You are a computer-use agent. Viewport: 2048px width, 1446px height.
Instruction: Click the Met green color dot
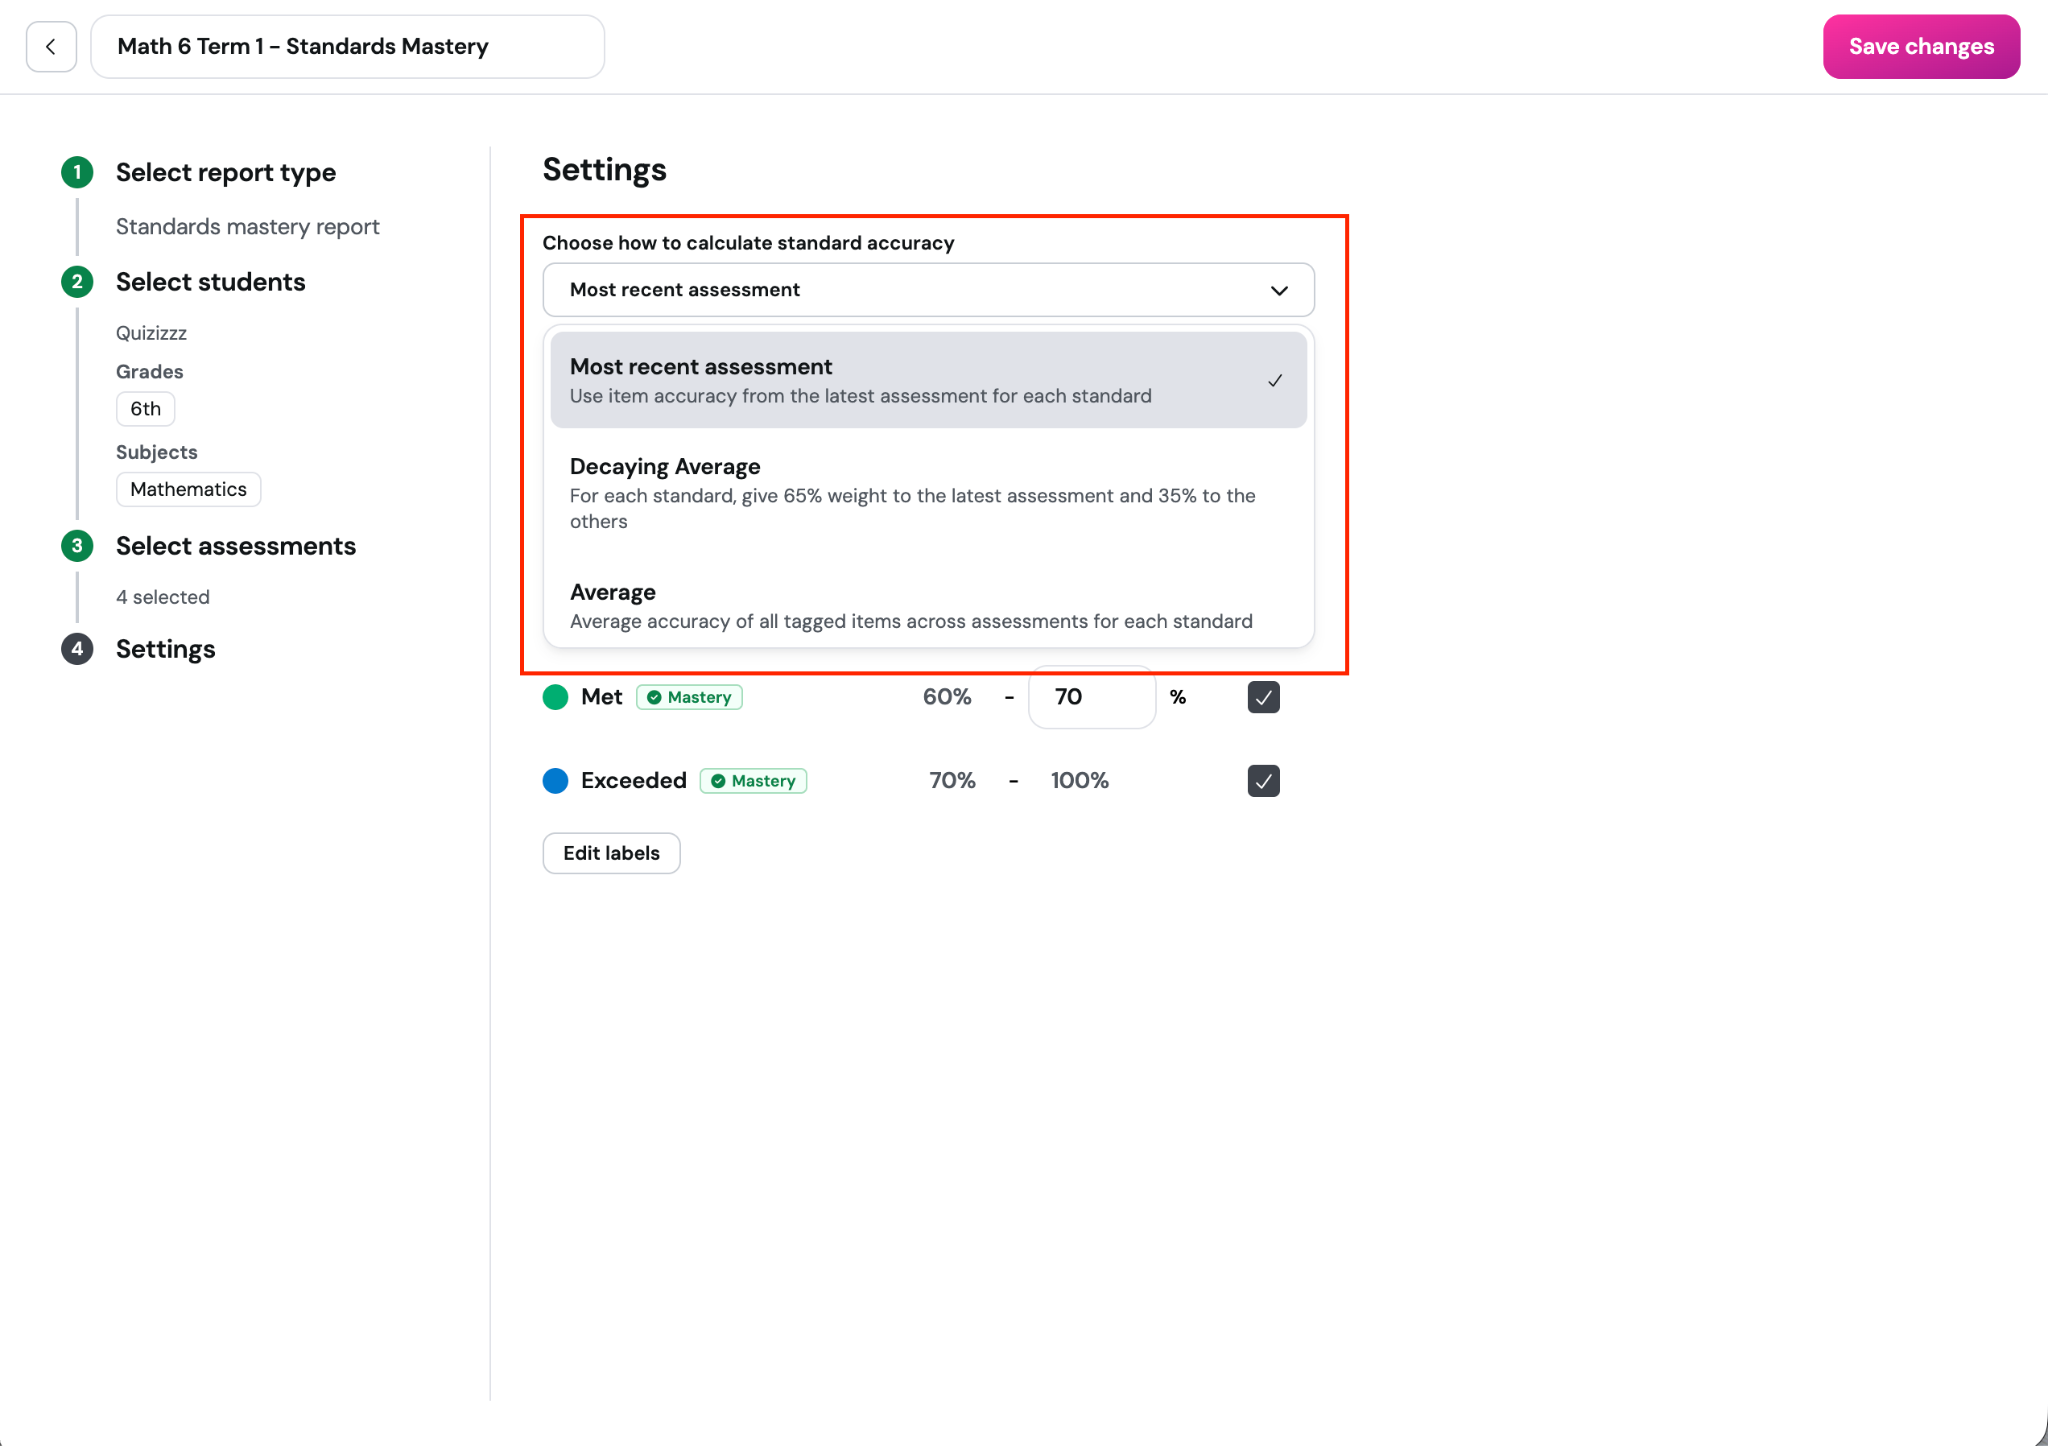555,697
